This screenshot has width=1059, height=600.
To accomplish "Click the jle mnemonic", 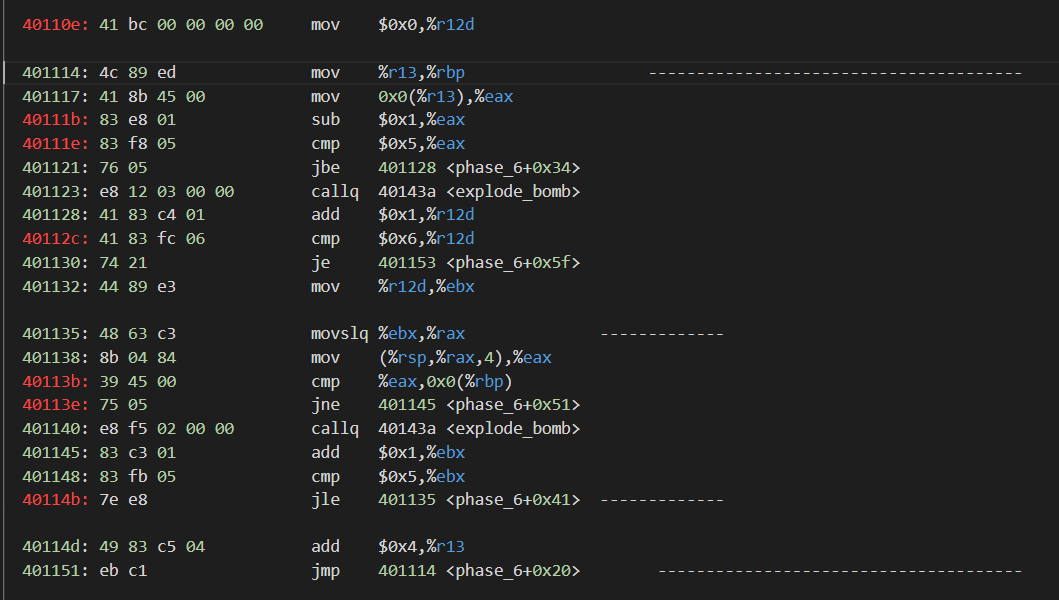I will click(326, 500).
